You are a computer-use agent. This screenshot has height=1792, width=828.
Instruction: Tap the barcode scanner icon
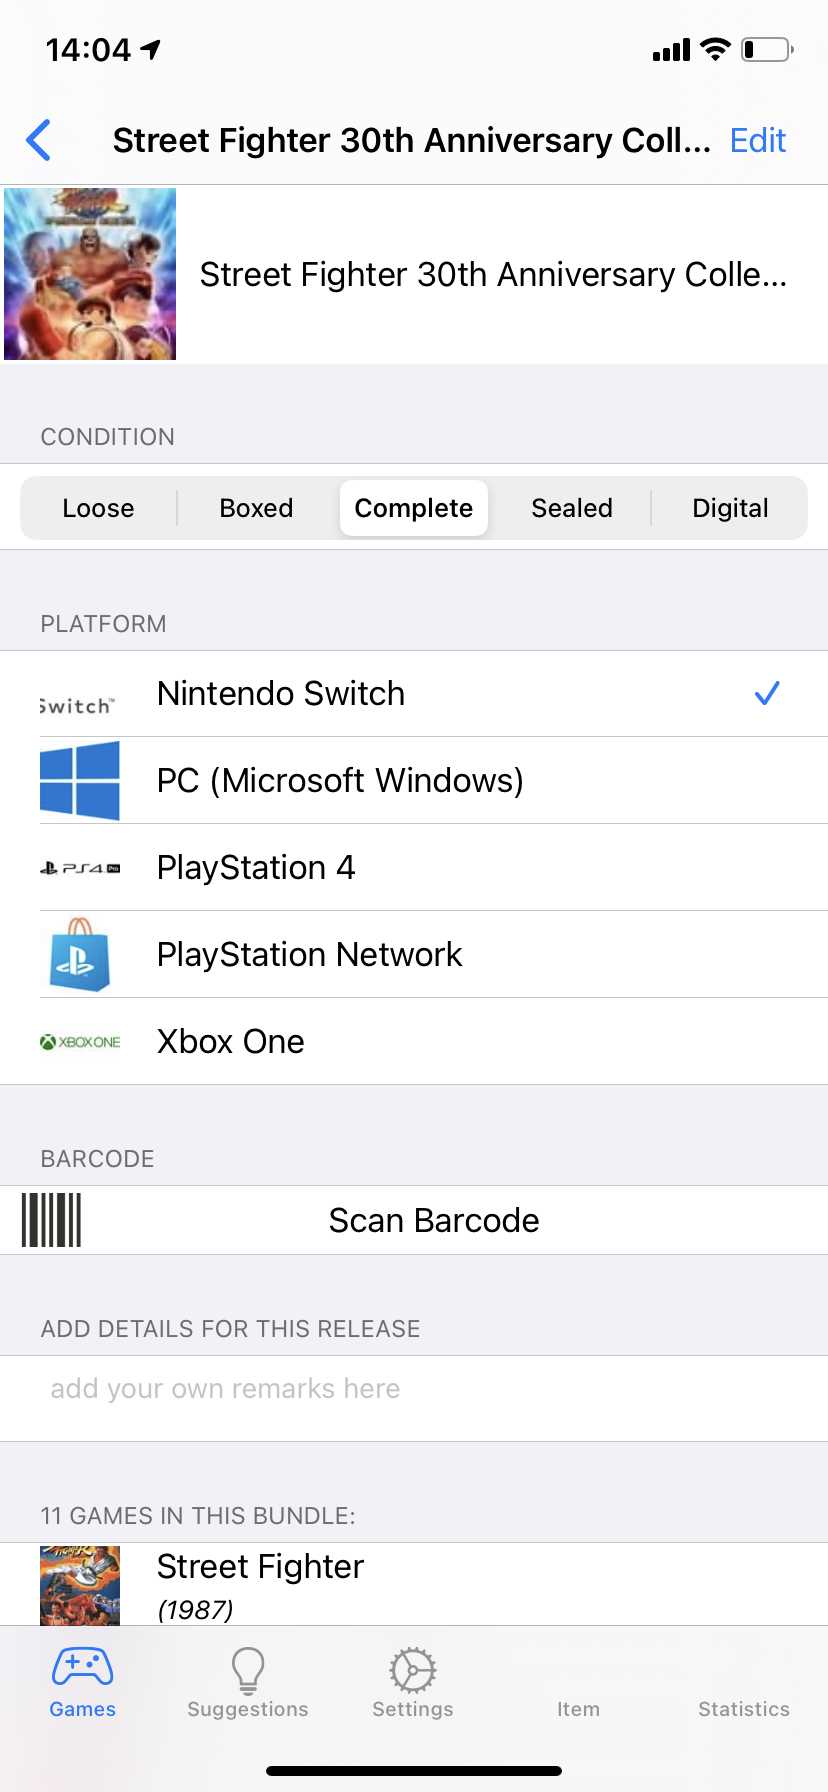[x=51, y=1220]
